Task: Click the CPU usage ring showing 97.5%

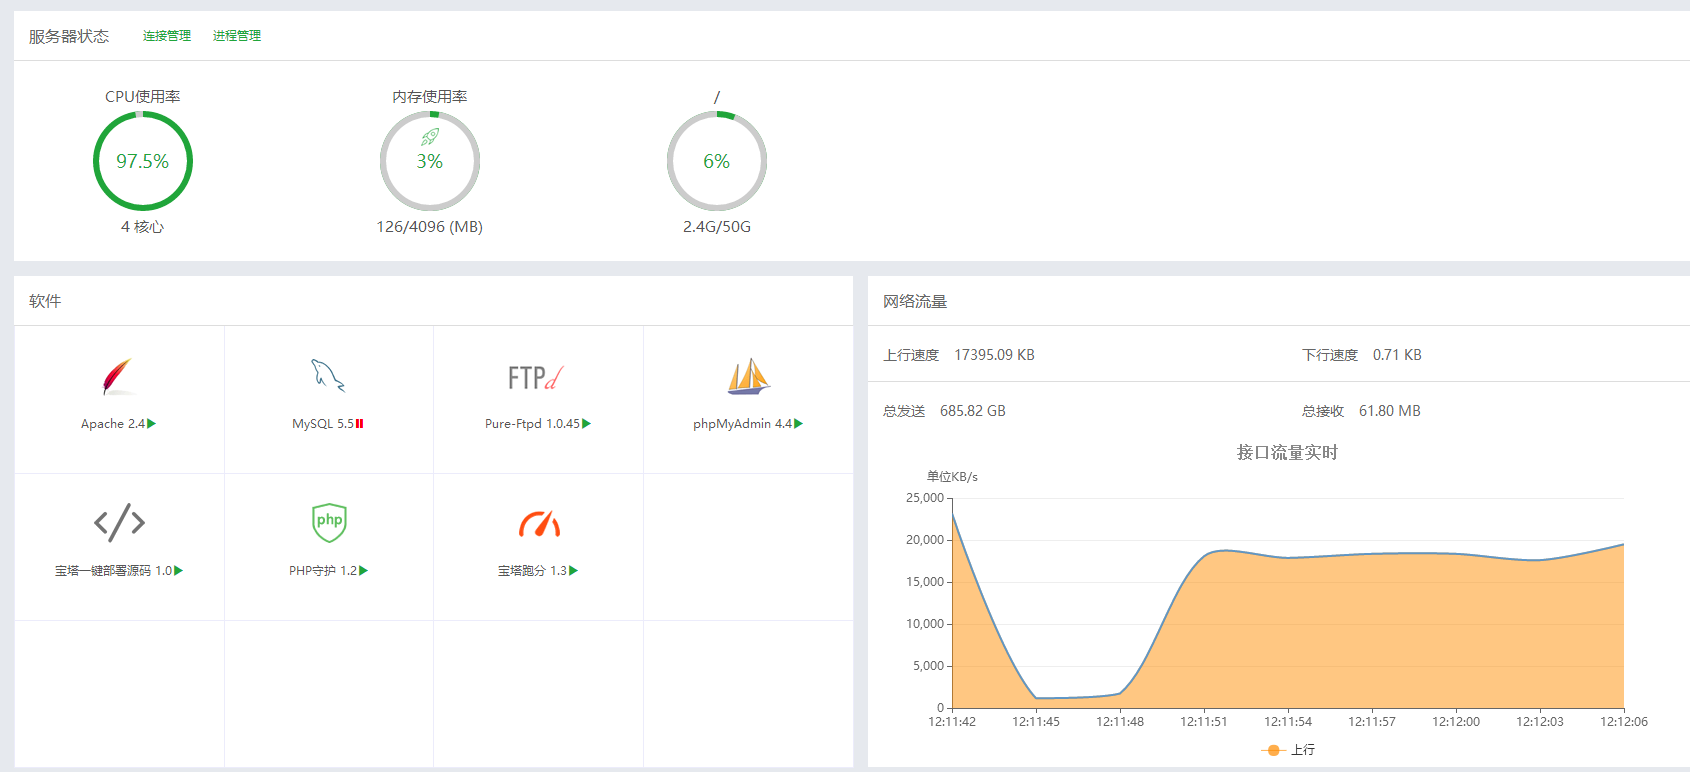Action: click(x=143, y=161)
